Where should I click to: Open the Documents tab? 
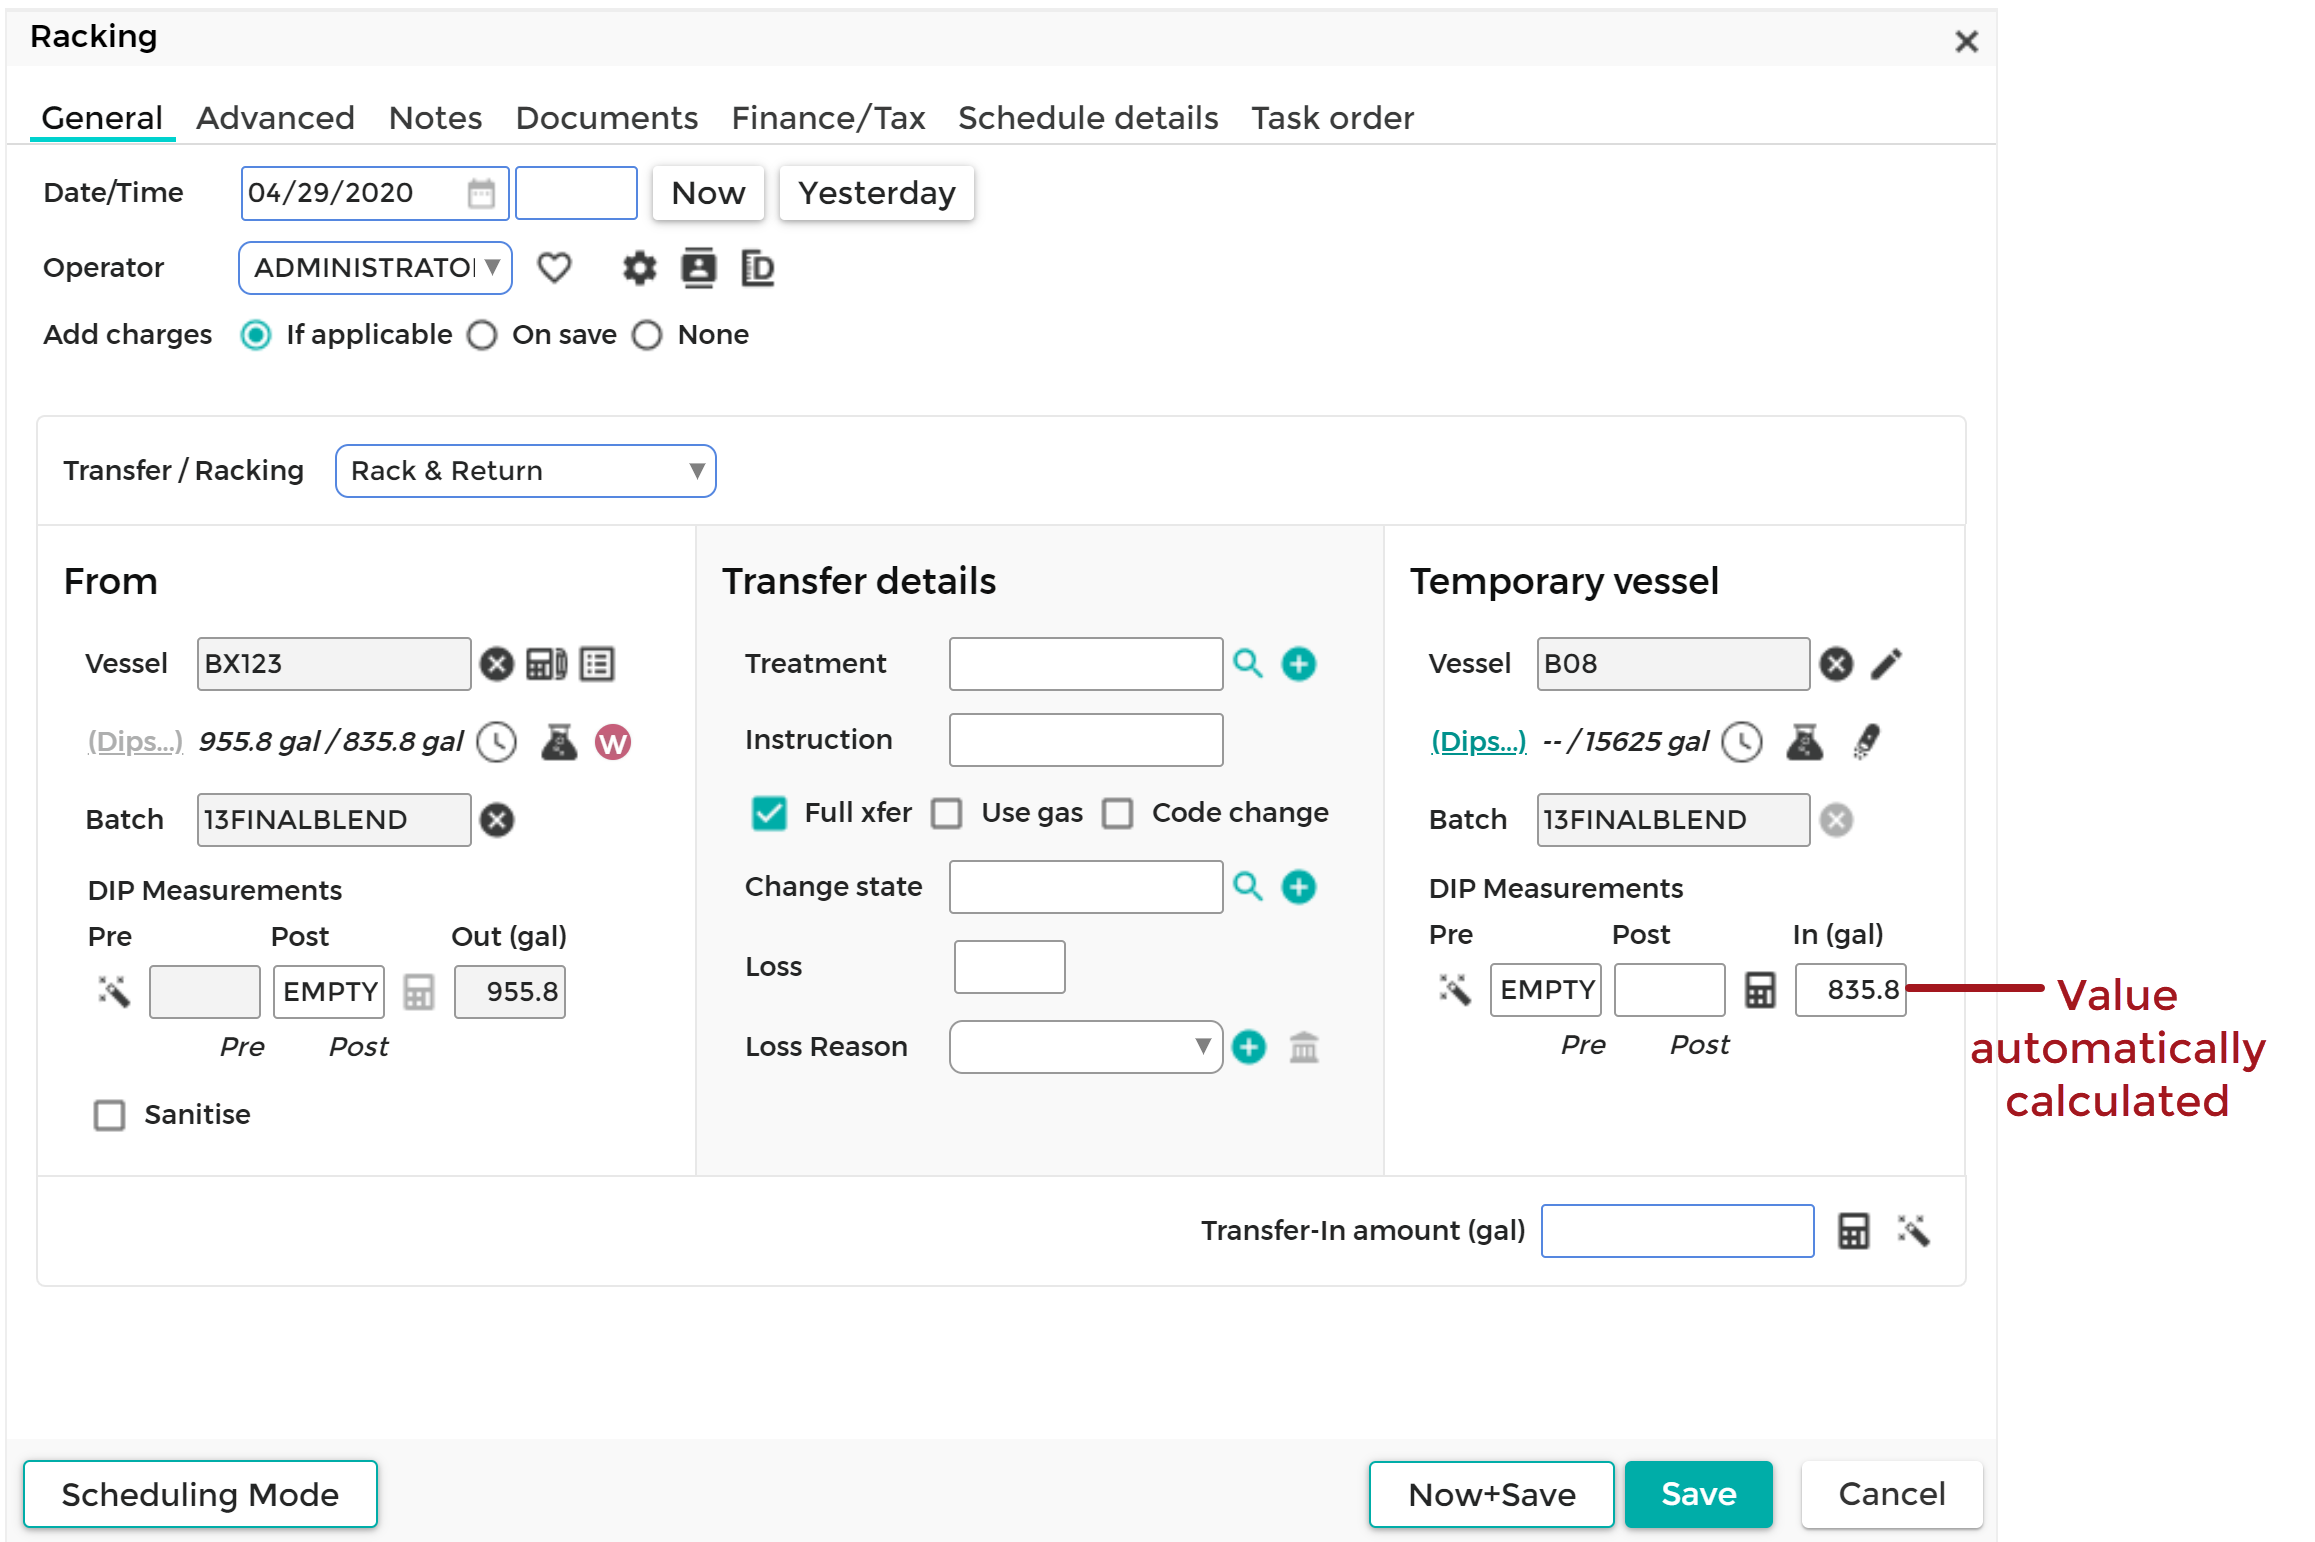pos(606,118)
